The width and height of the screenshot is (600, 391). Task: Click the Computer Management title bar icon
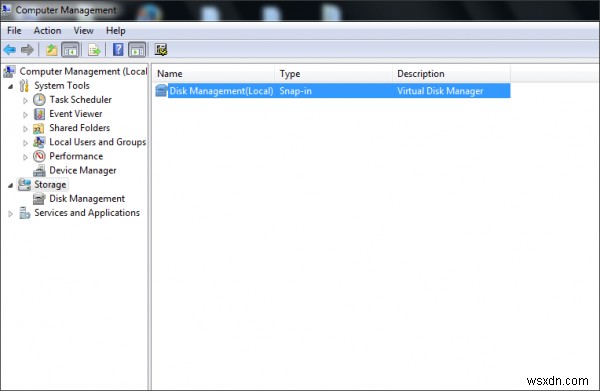coord(6,10)
